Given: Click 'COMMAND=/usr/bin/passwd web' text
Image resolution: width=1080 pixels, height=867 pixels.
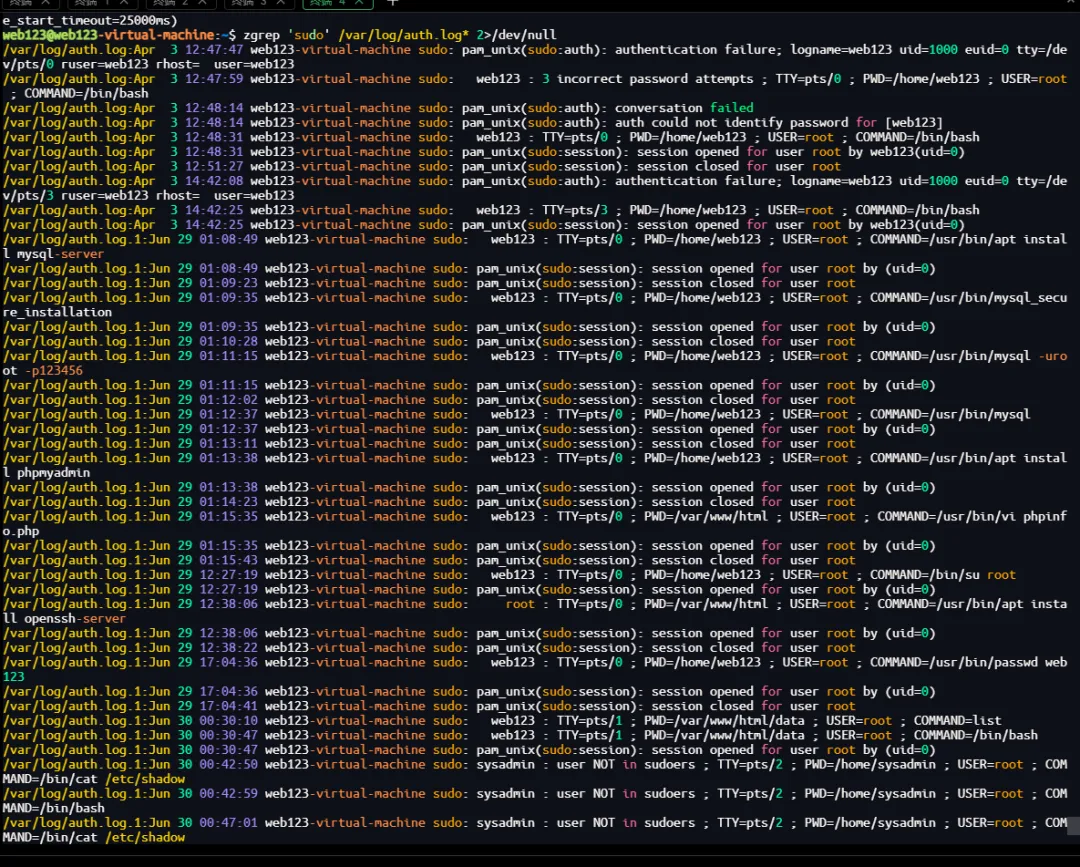Looking at the screenshot, I should click(x=968, y=662).
